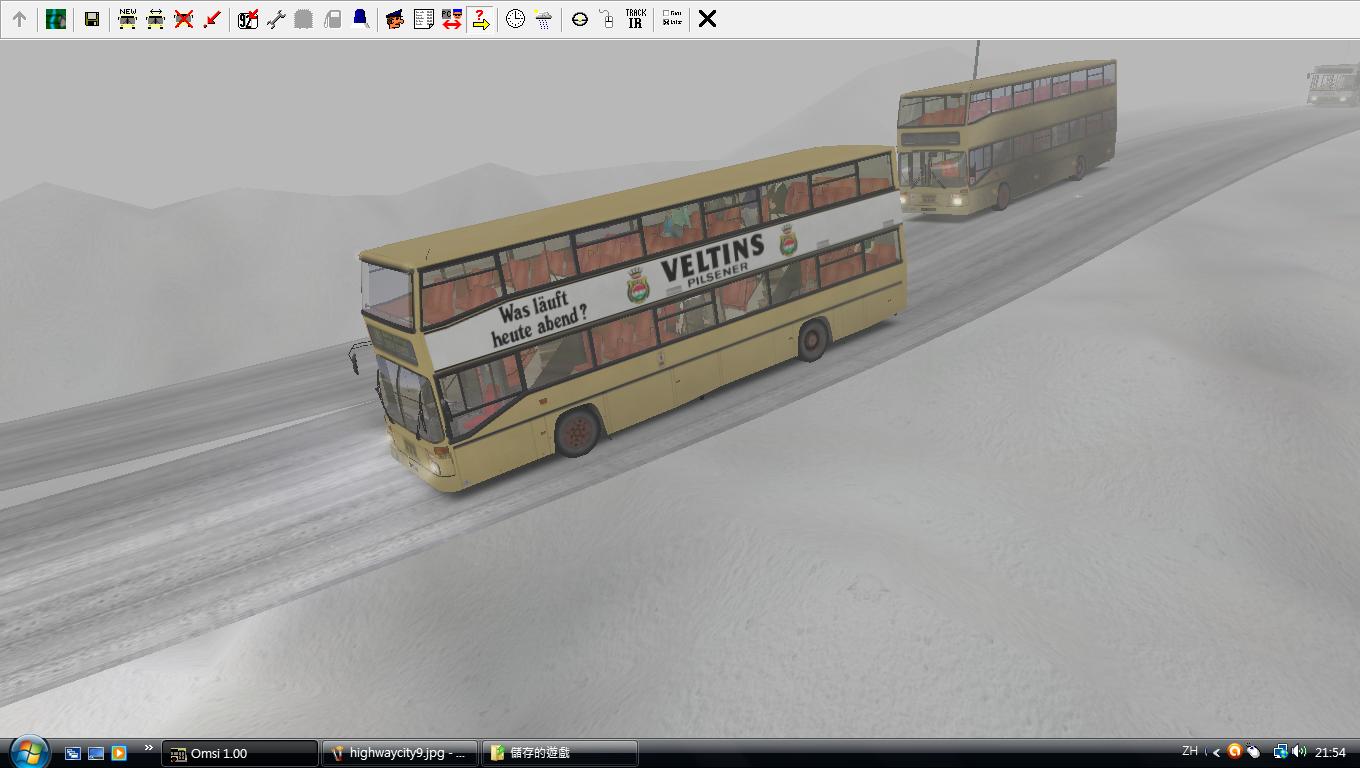Screen dimensions: 1360x768
Task: Save the situation with the floppy disk icon
Action: pos(91,19)
